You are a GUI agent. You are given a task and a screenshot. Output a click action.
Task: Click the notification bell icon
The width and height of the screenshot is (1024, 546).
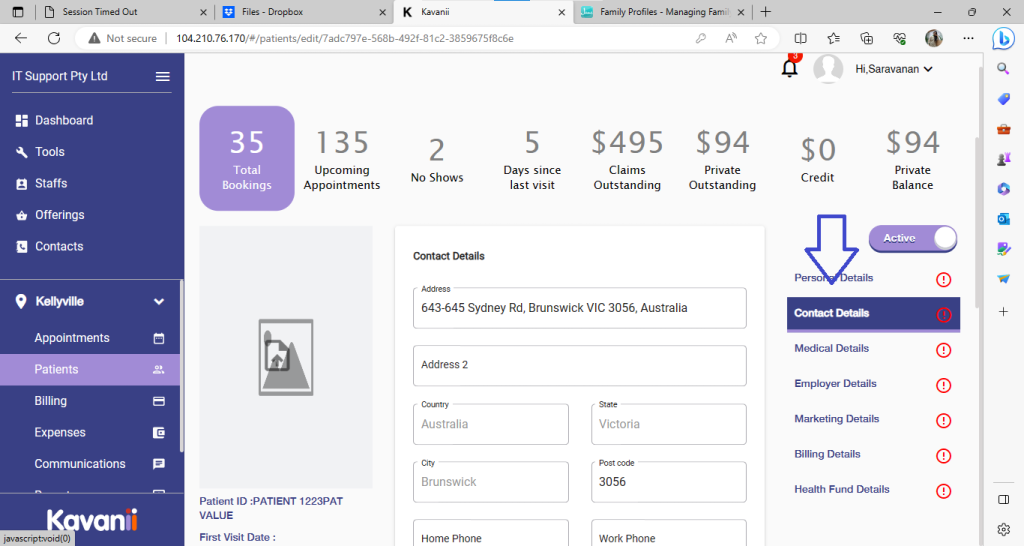click(790, 69)
